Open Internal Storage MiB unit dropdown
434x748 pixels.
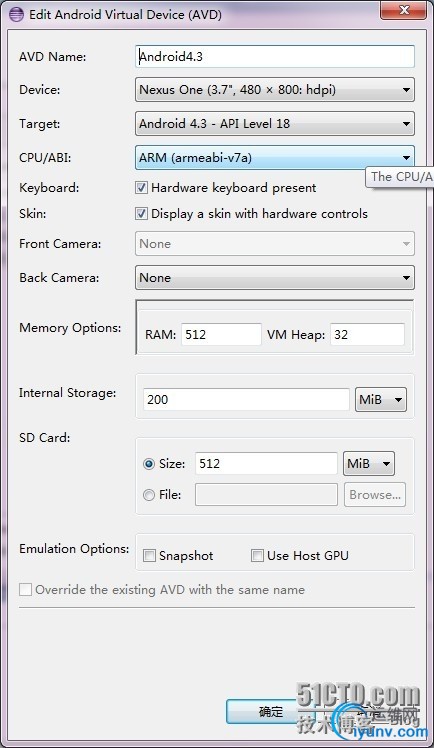(381, 399)
